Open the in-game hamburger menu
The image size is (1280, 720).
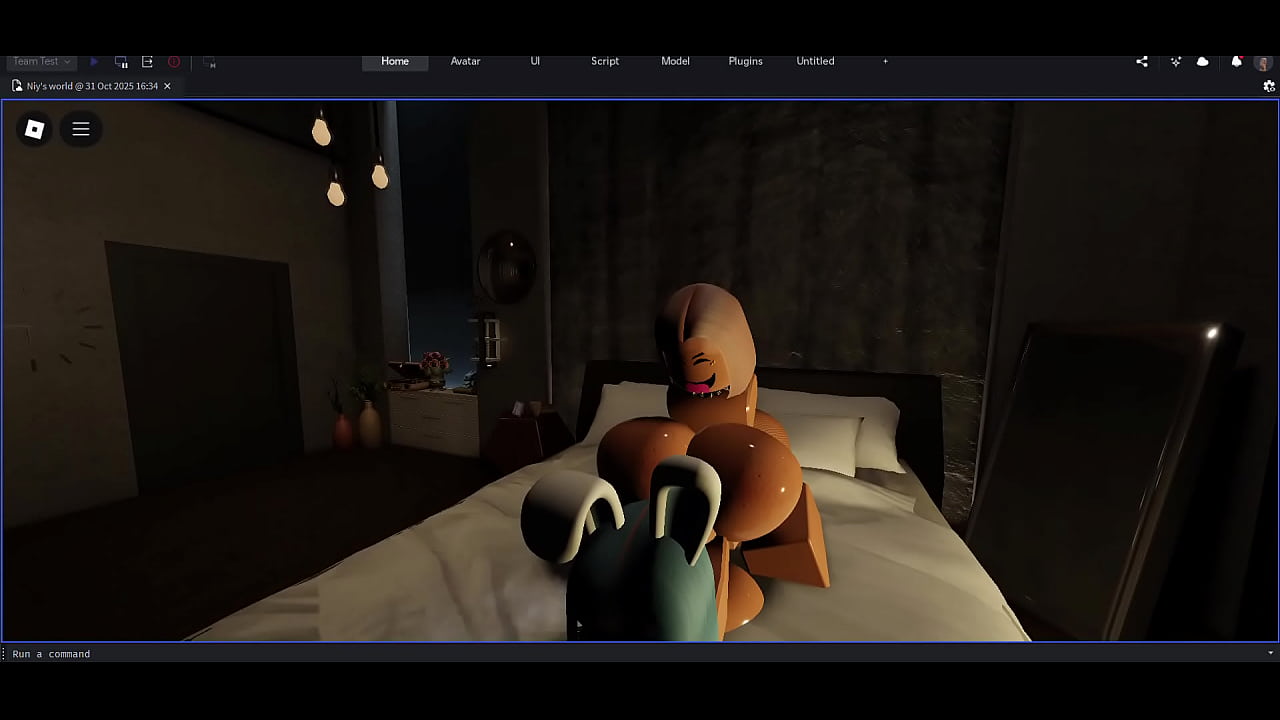pos(81,129)
